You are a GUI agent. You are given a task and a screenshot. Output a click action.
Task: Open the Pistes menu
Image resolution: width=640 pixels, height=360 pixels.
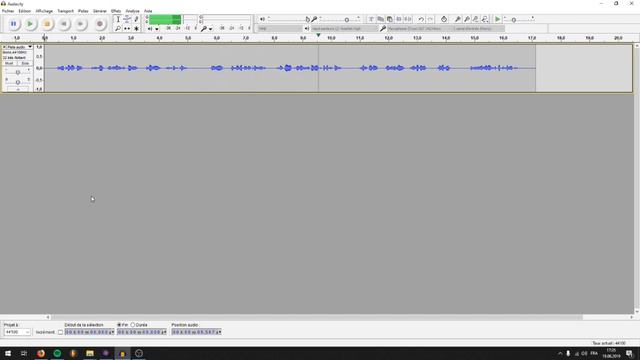coord(83,11)
